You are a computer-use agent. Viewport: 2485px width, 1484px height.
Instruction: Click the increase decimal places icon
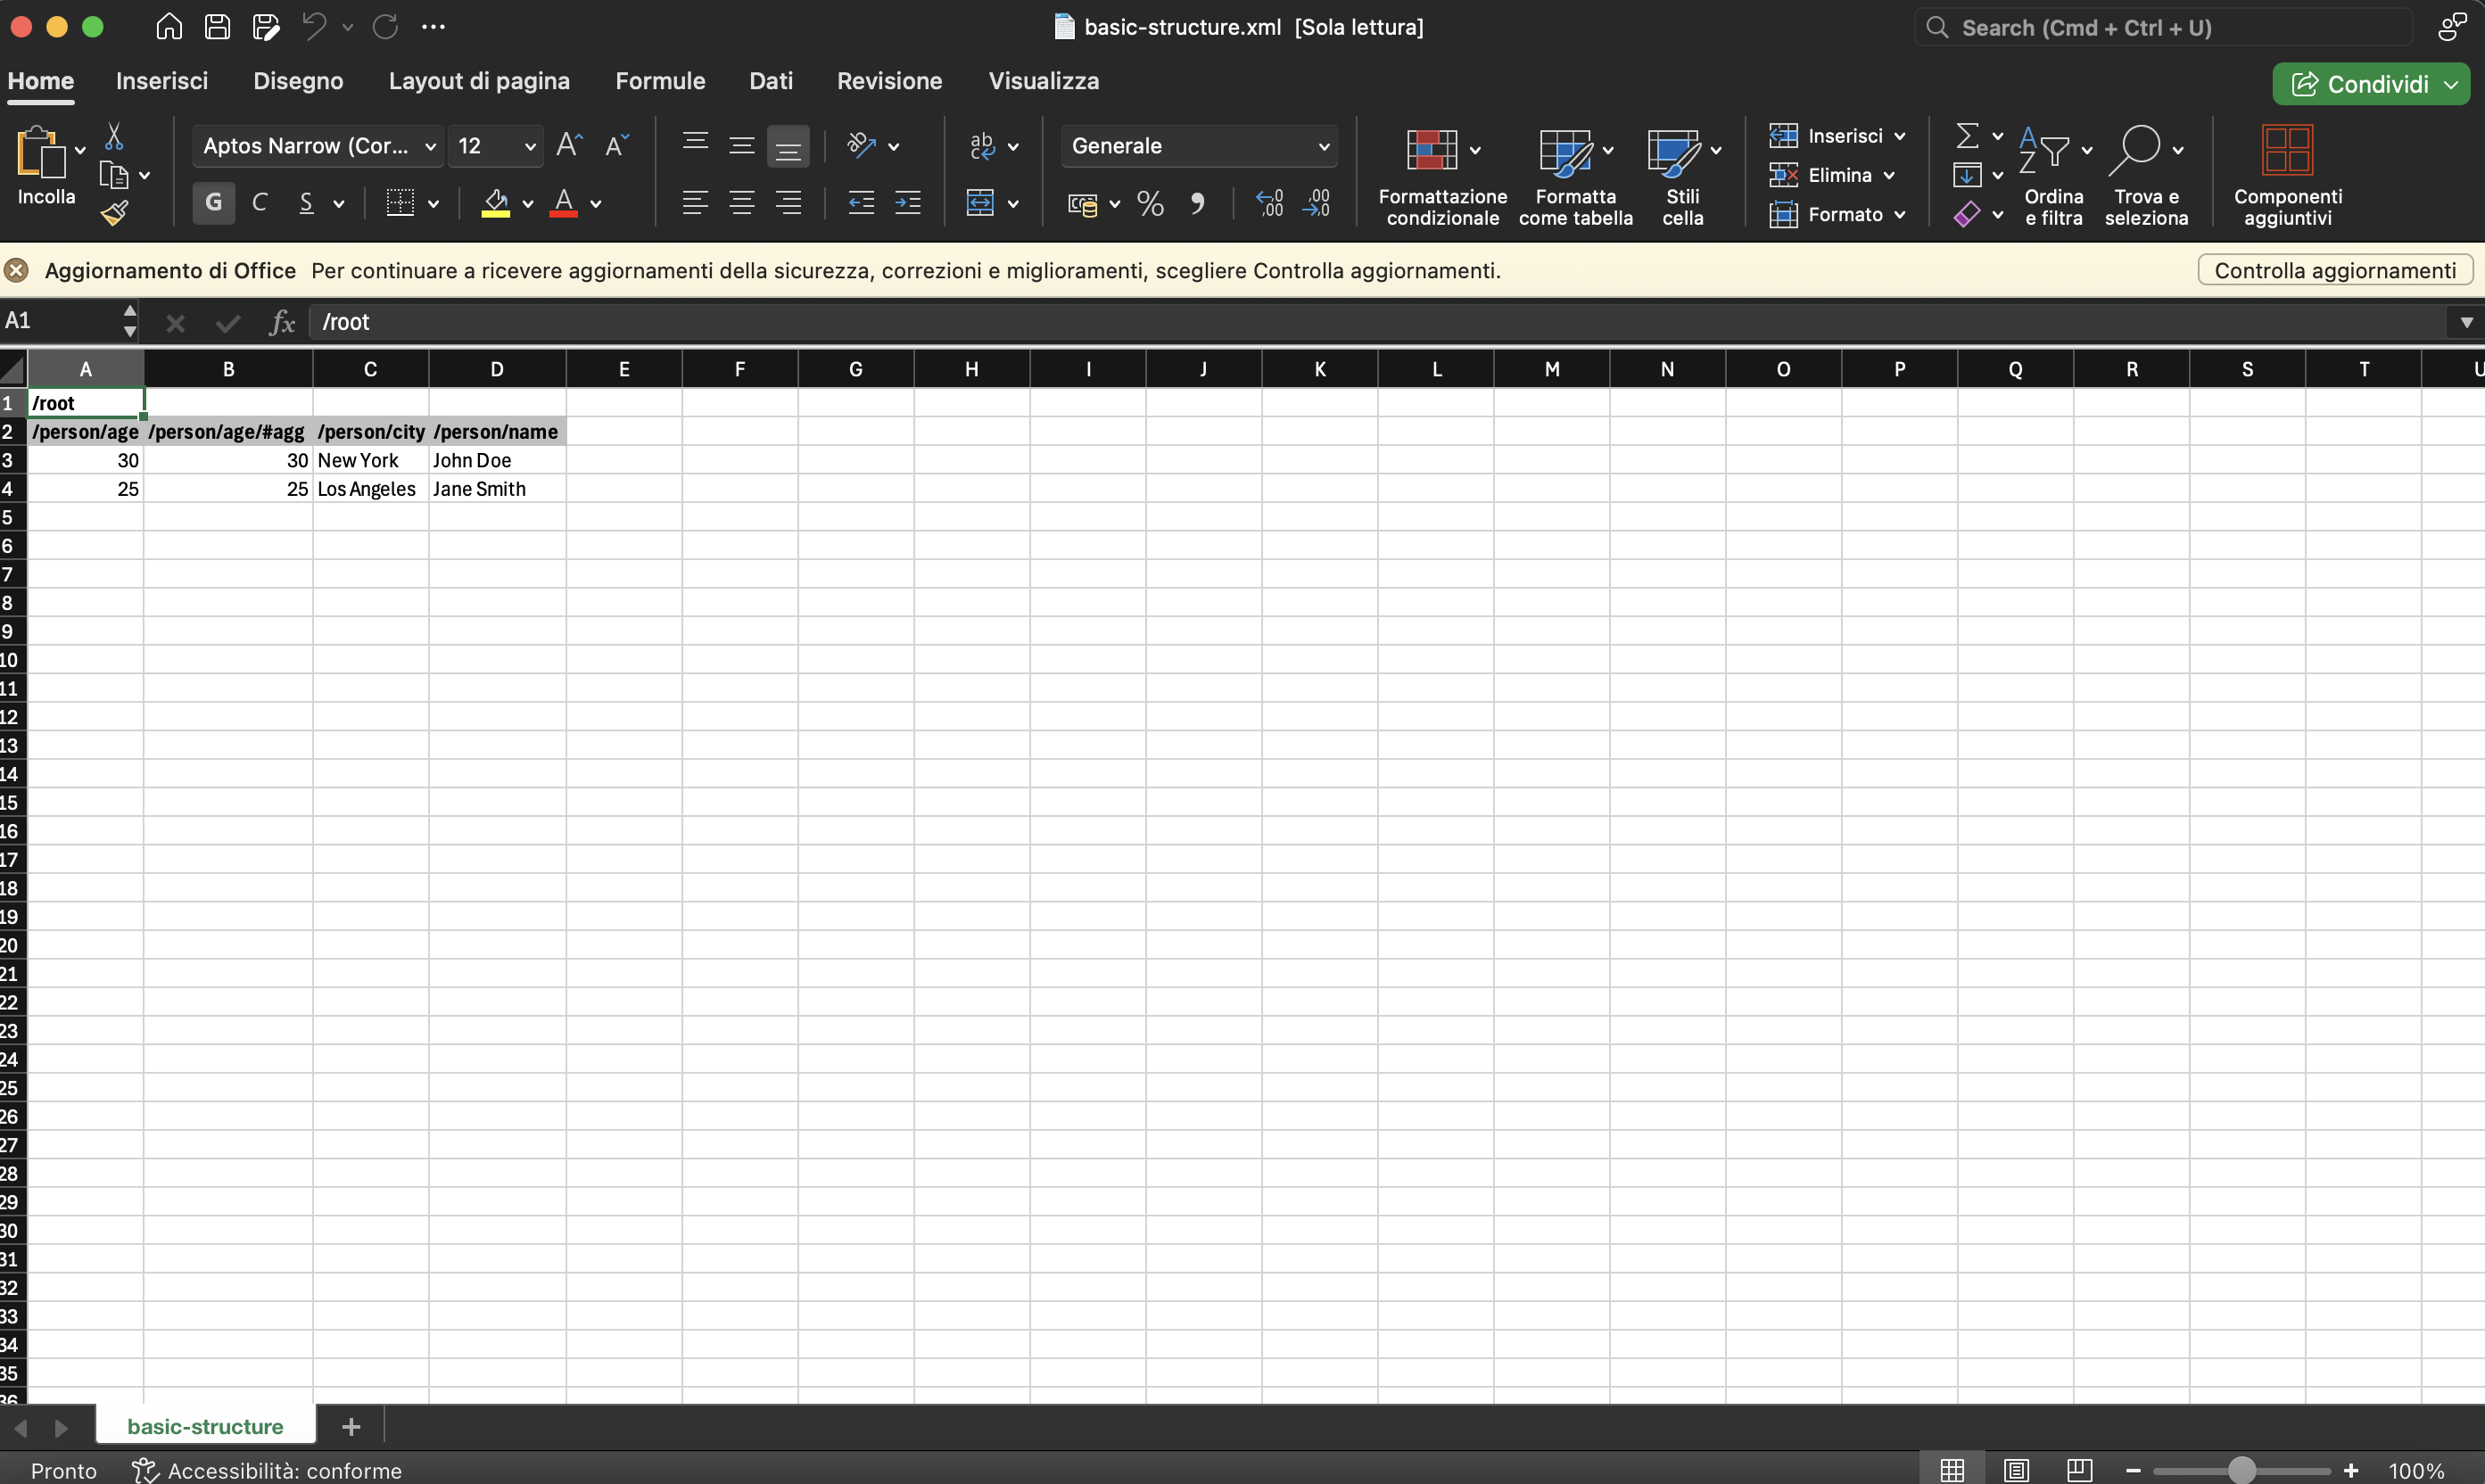click(1269, 204)
